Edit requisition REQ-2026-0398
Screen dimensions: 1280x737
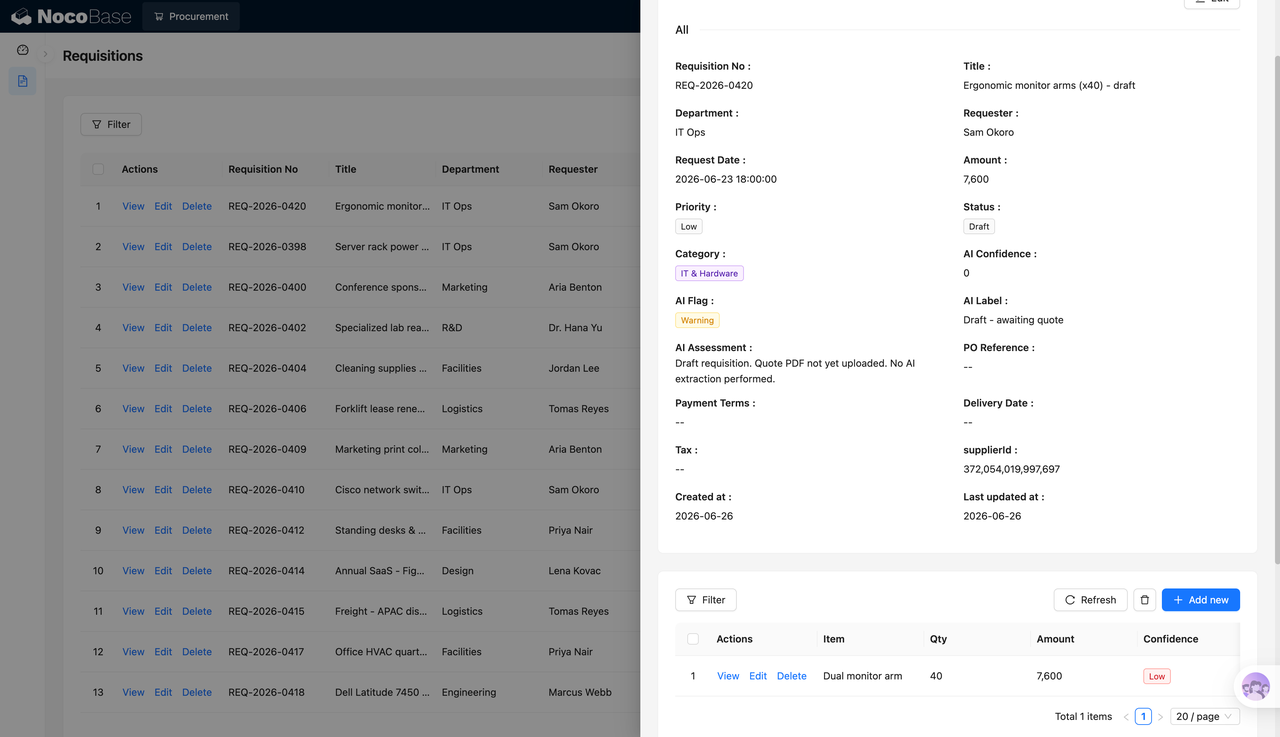[x=163, y=247]
